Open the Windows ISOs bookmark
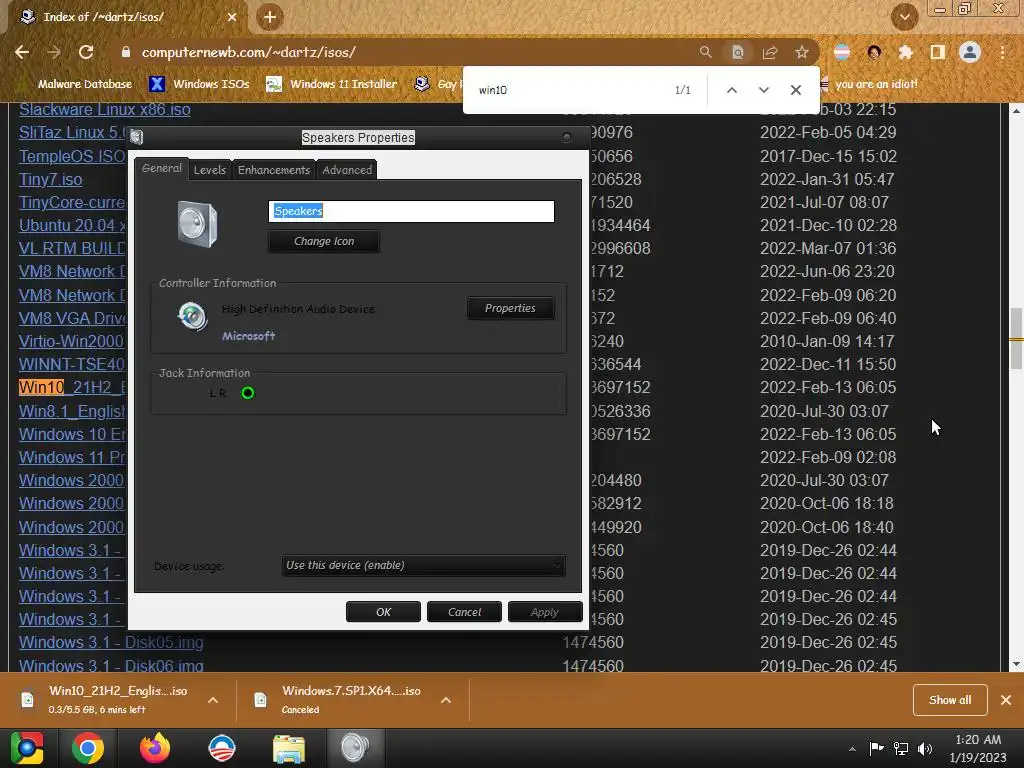This screenshot has height=768, width=1024. tap(199, 84)
